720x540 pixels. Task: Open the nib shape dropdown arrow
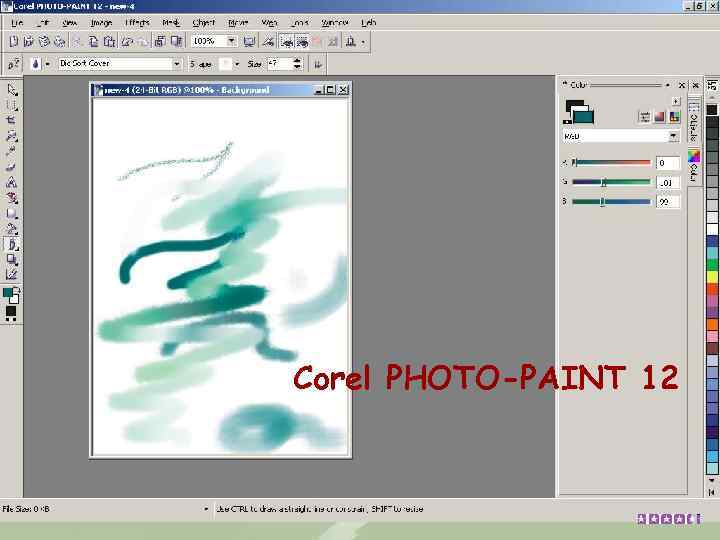[237, 64]
